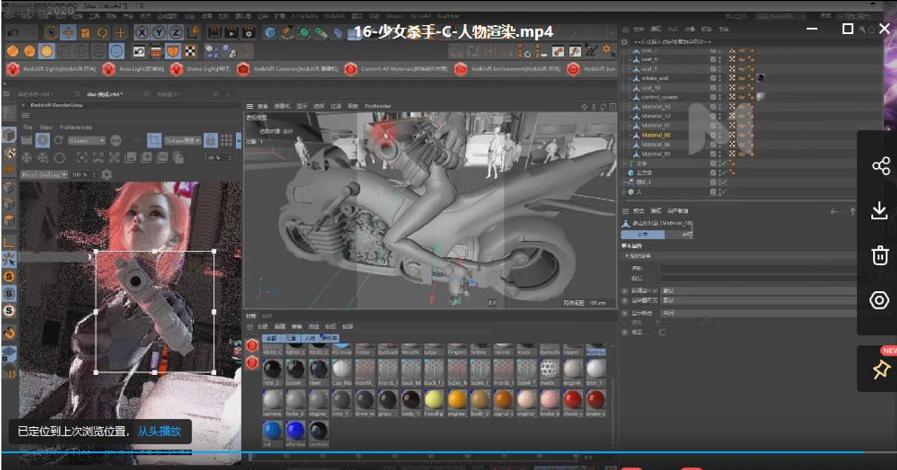Click the video player download icon

(879, 210)
